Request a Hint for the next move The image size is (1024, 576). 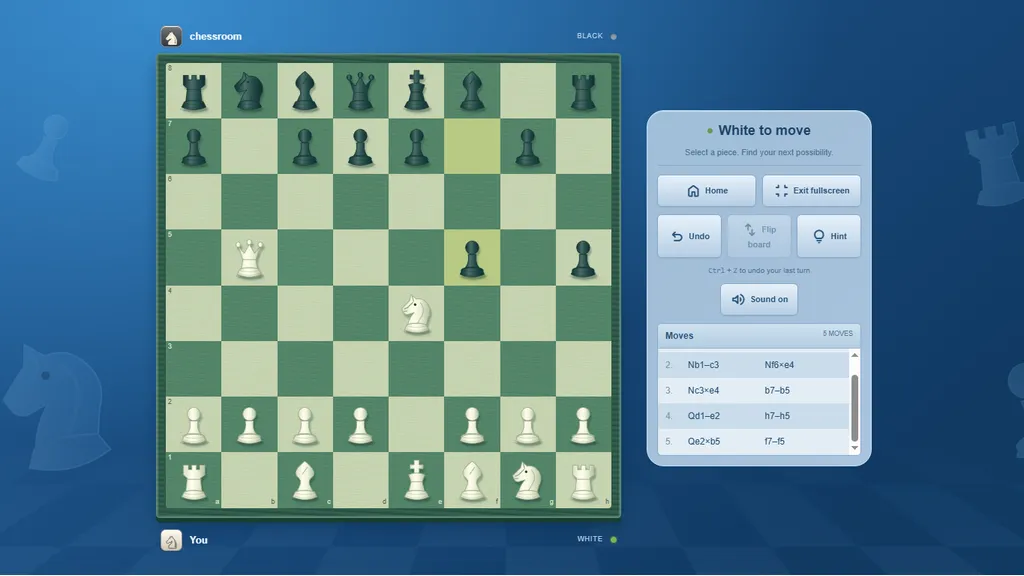[829, 236]
